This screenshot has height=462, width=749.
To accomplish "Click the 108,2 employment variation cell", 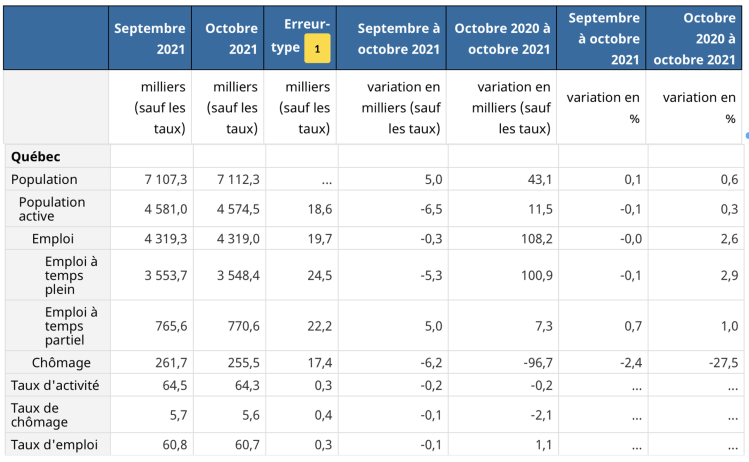I will (x=535, y=239).
